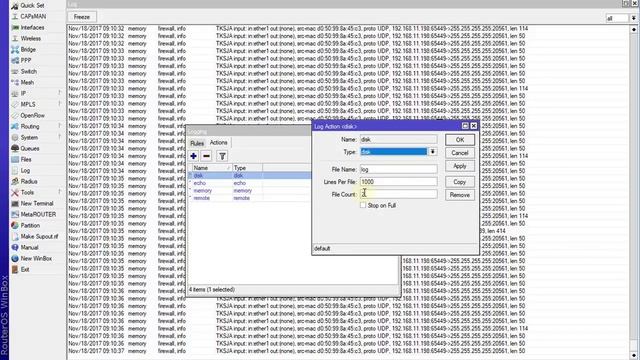The image size is (640, 360).
Task: Expand the Tools submenu
Action: (60, 192)
